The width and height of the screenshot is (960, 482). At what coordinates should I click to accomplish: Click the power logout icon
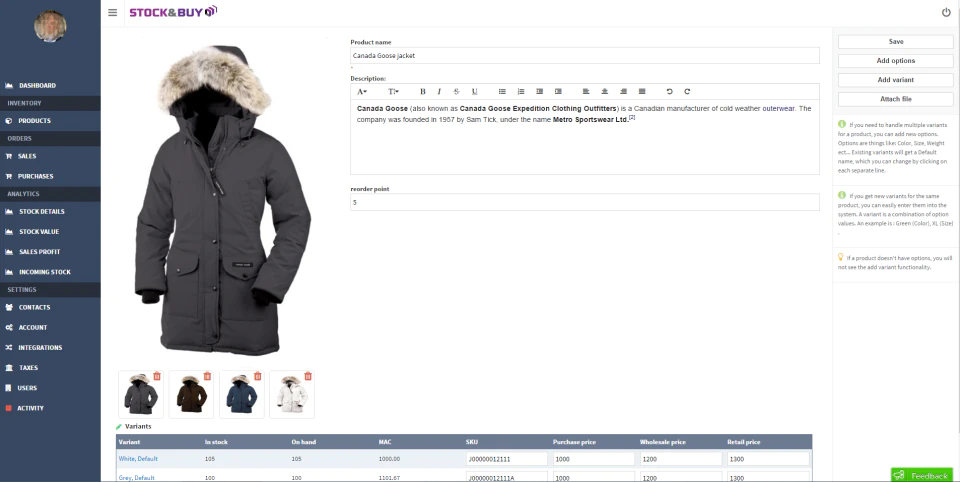pos(946,12)
